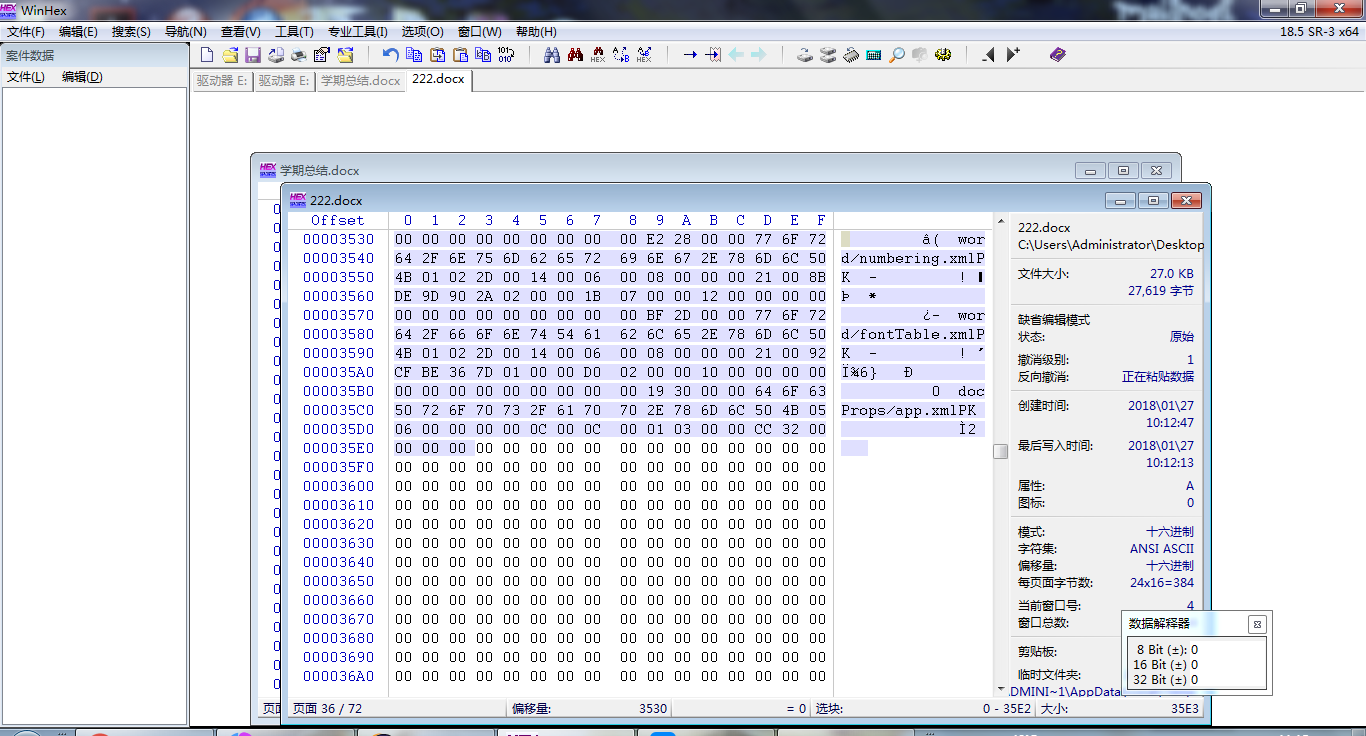Screen dimensions: 1366x736
Task: Open the 导航(N) menu
Action: [185, 32]
